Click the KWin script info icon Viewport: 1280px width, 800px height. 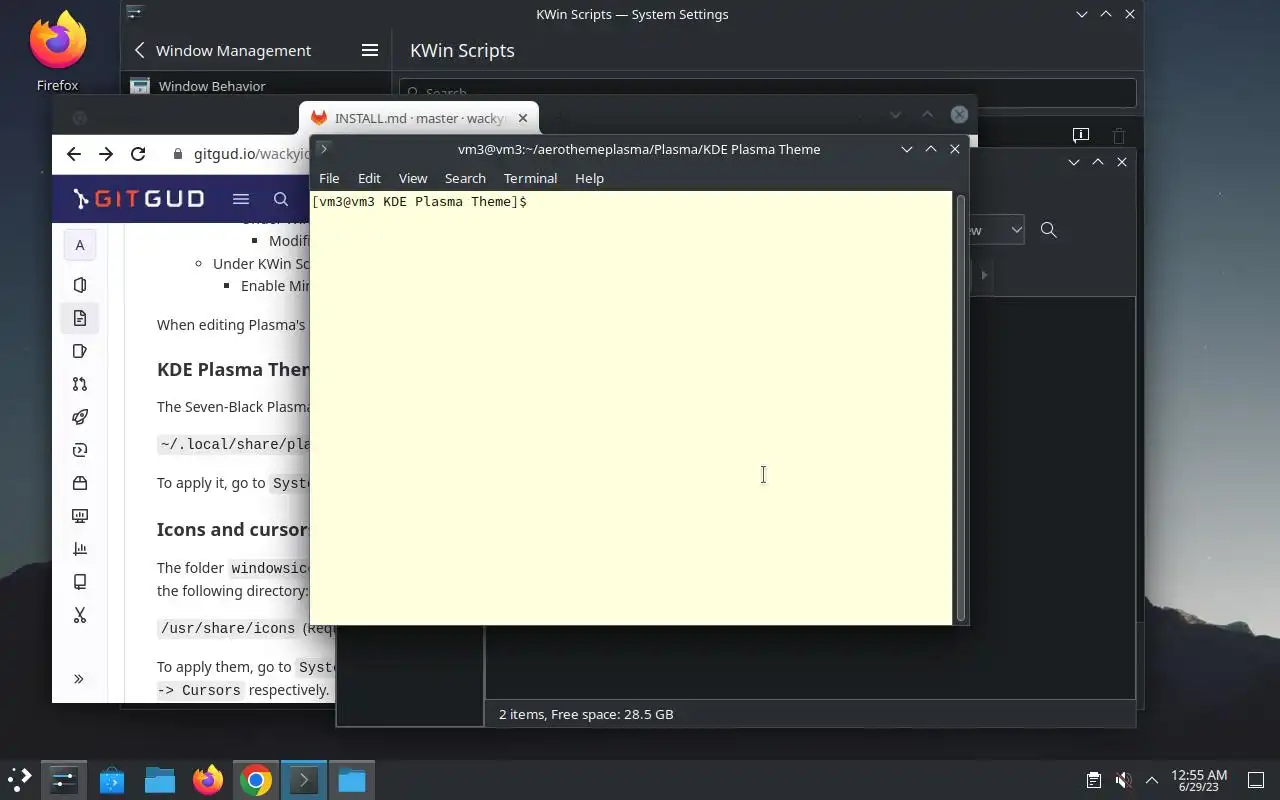tap(1081, 135)
